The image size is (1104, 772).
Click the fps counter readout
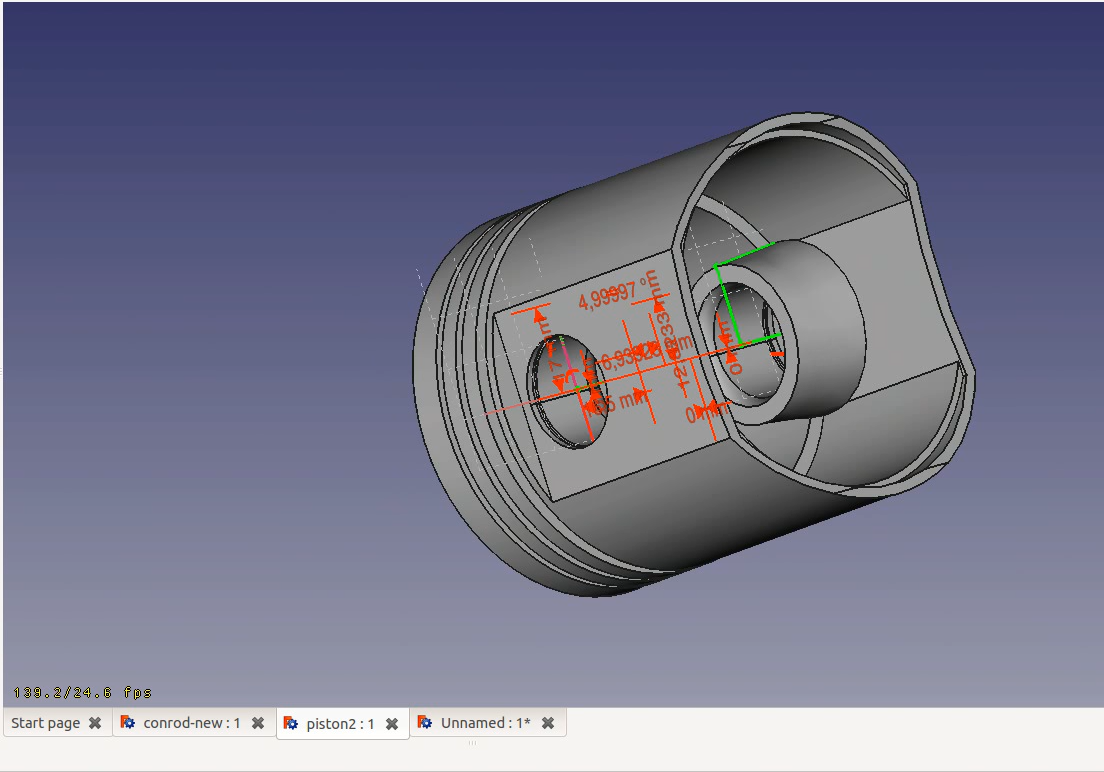pos(82,693)
